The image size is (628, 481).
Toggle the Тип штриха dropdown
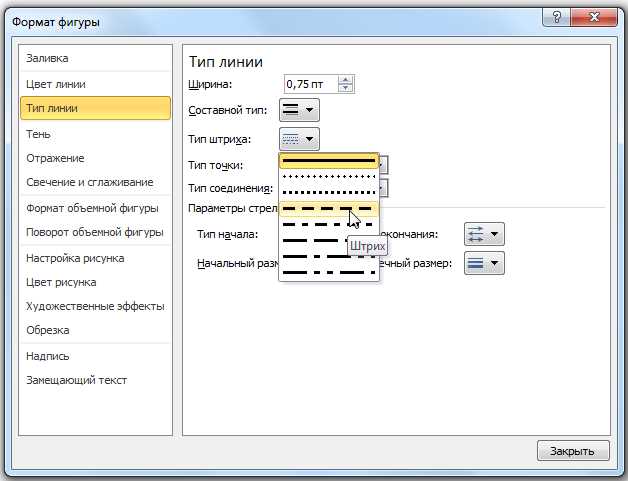tap(299, 139)
